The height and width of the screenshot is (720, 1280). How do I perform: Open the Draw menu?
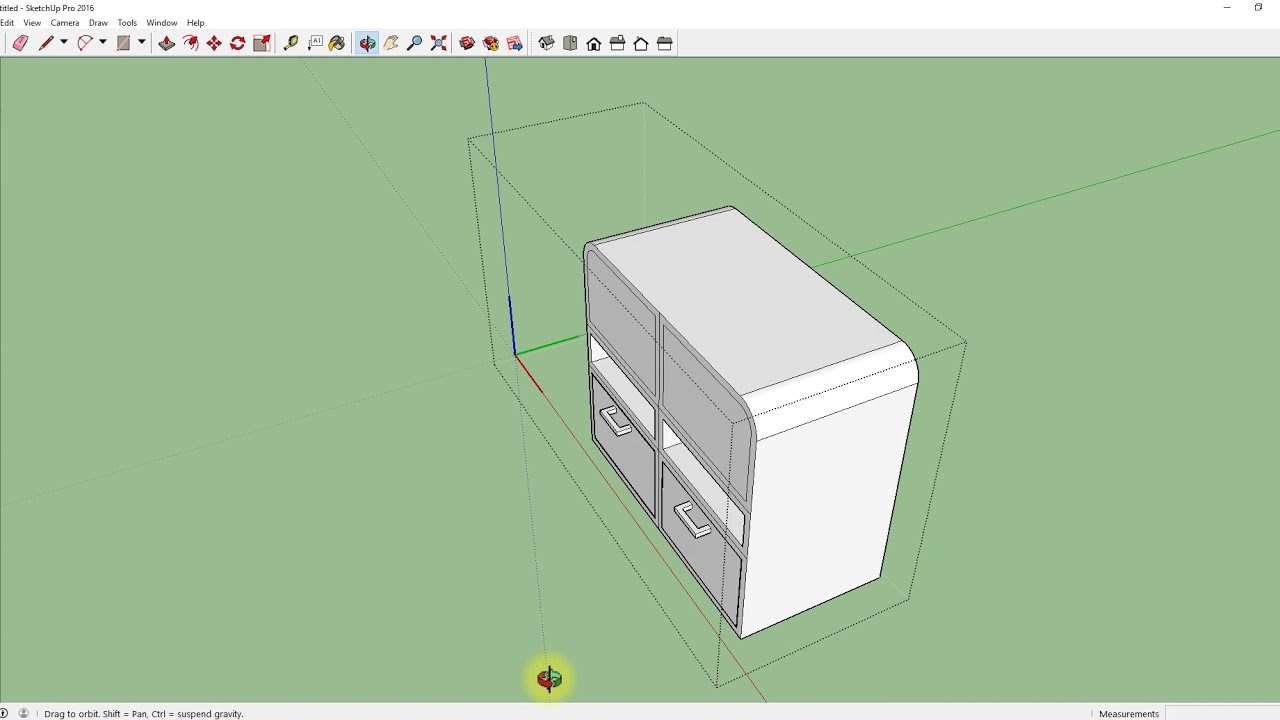(98, 22)
